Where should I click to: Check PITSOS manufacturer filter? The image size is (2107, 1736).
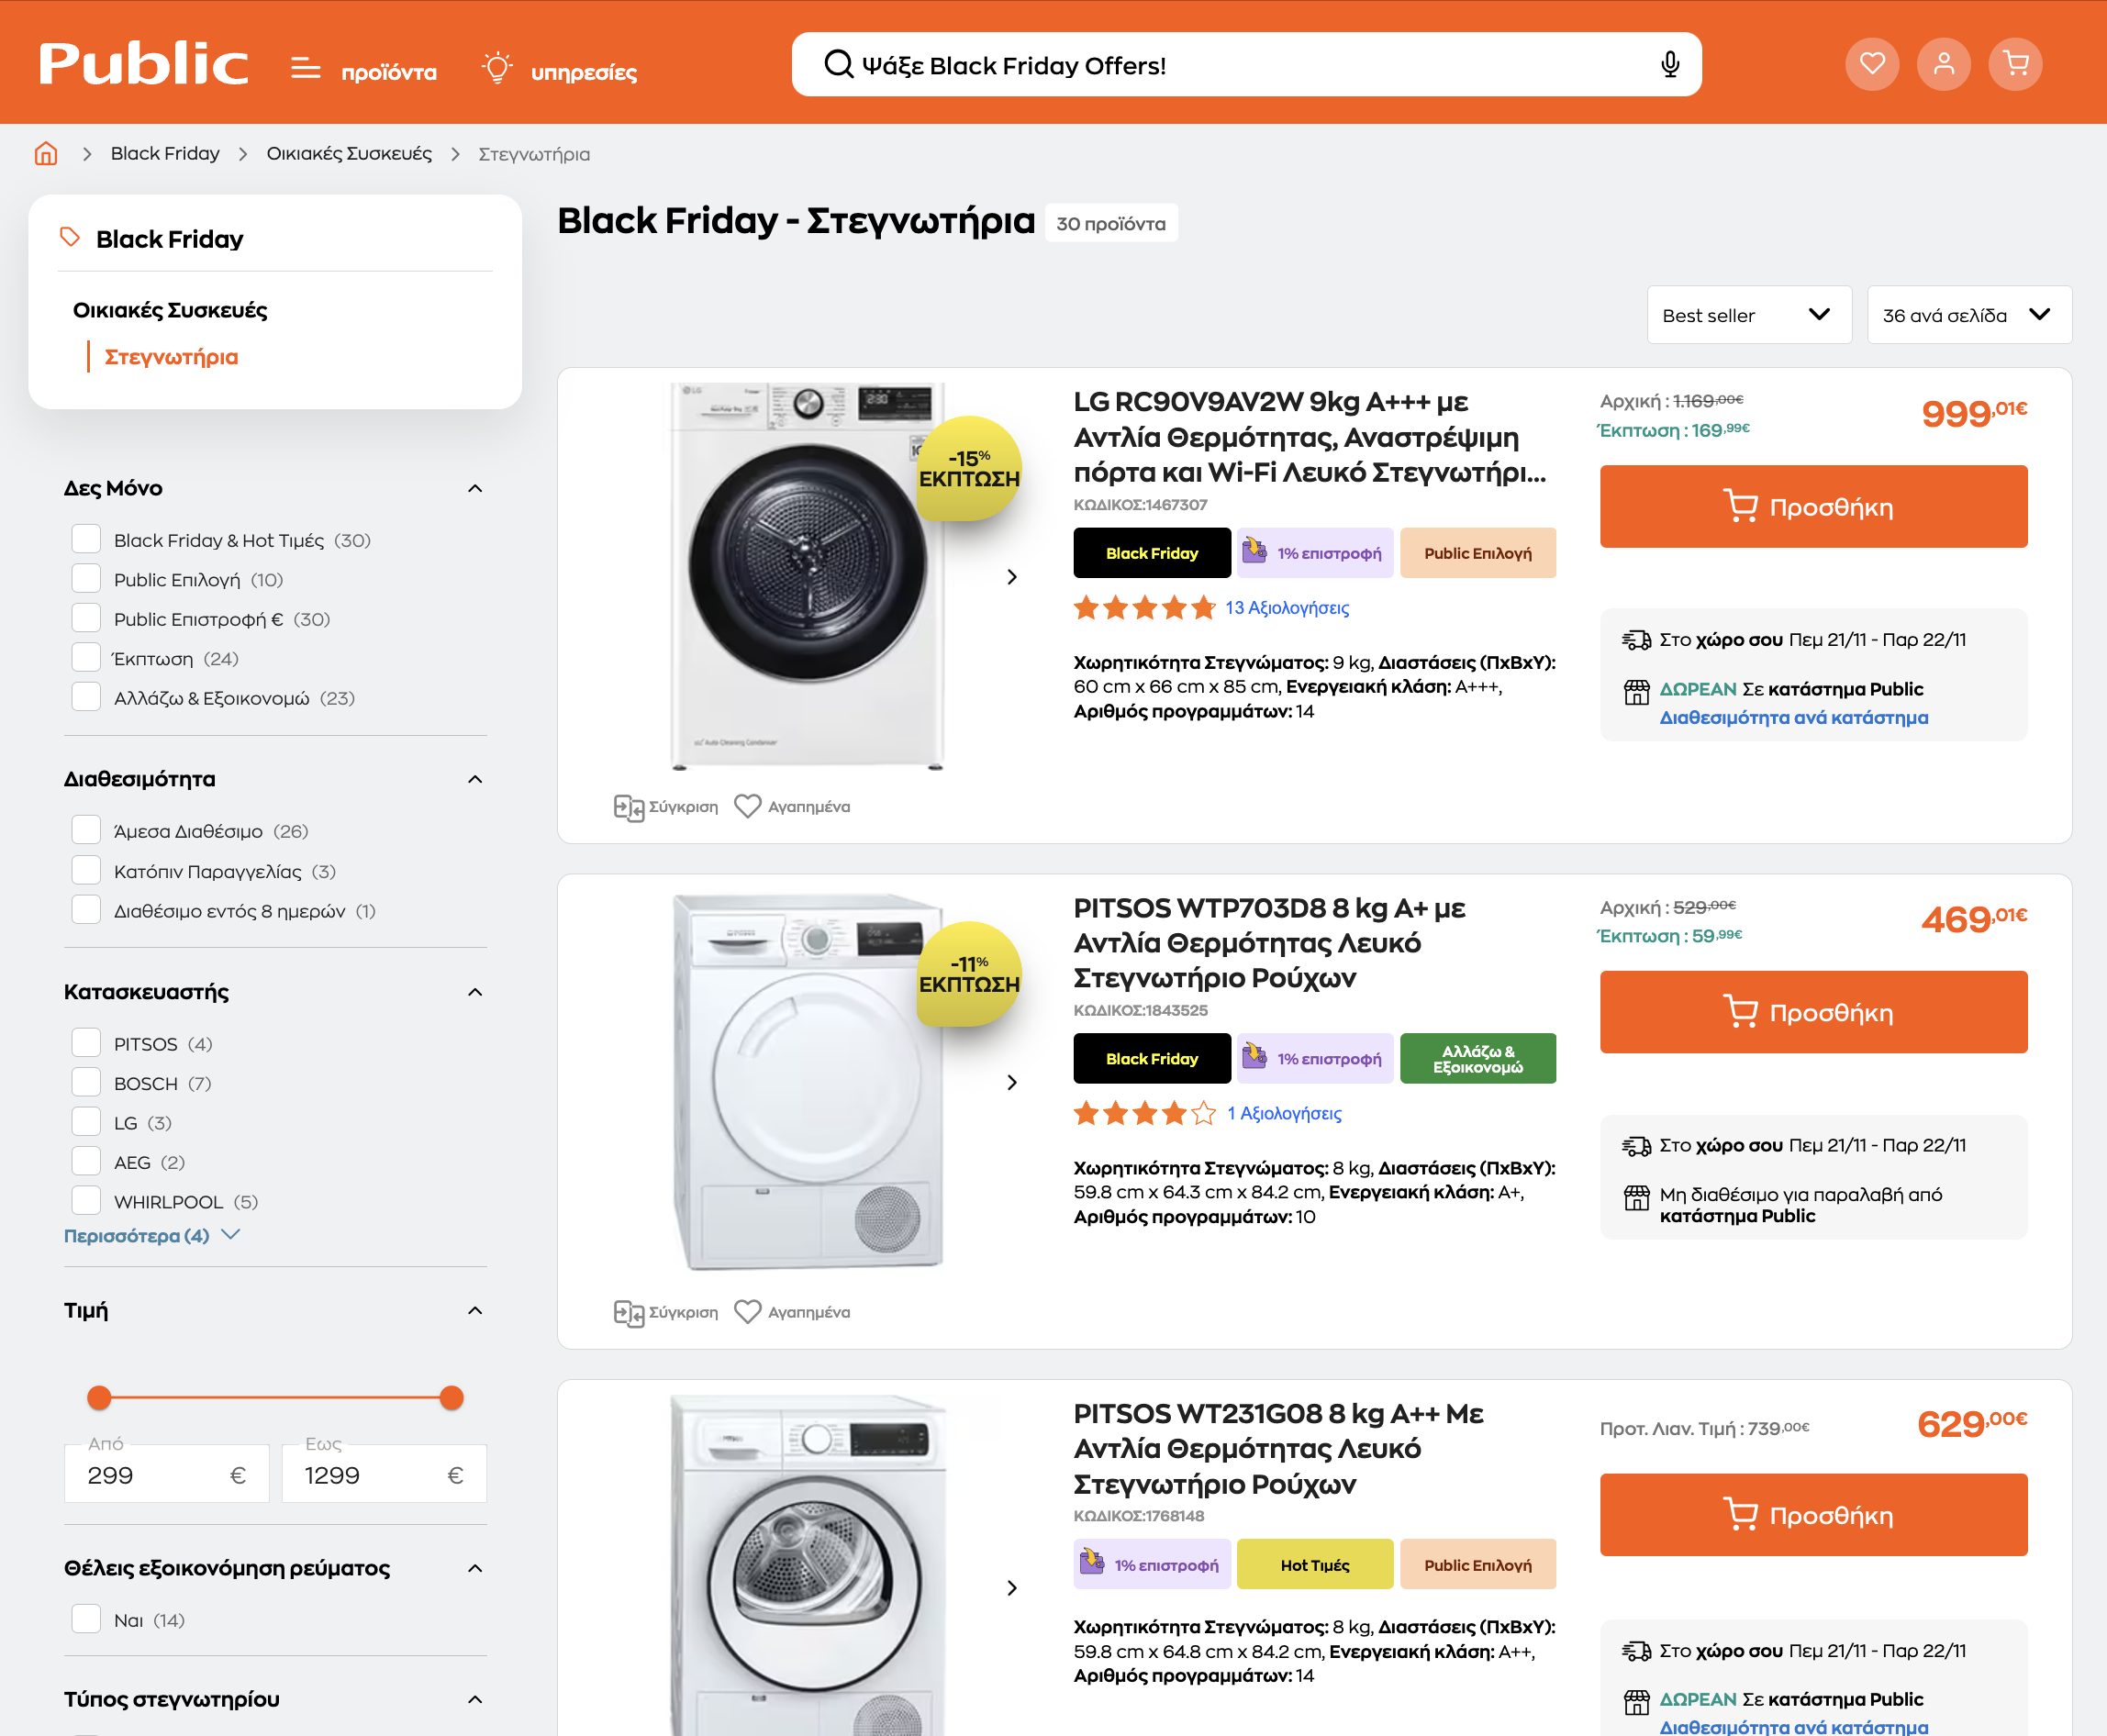click(x=86, y=1043)
